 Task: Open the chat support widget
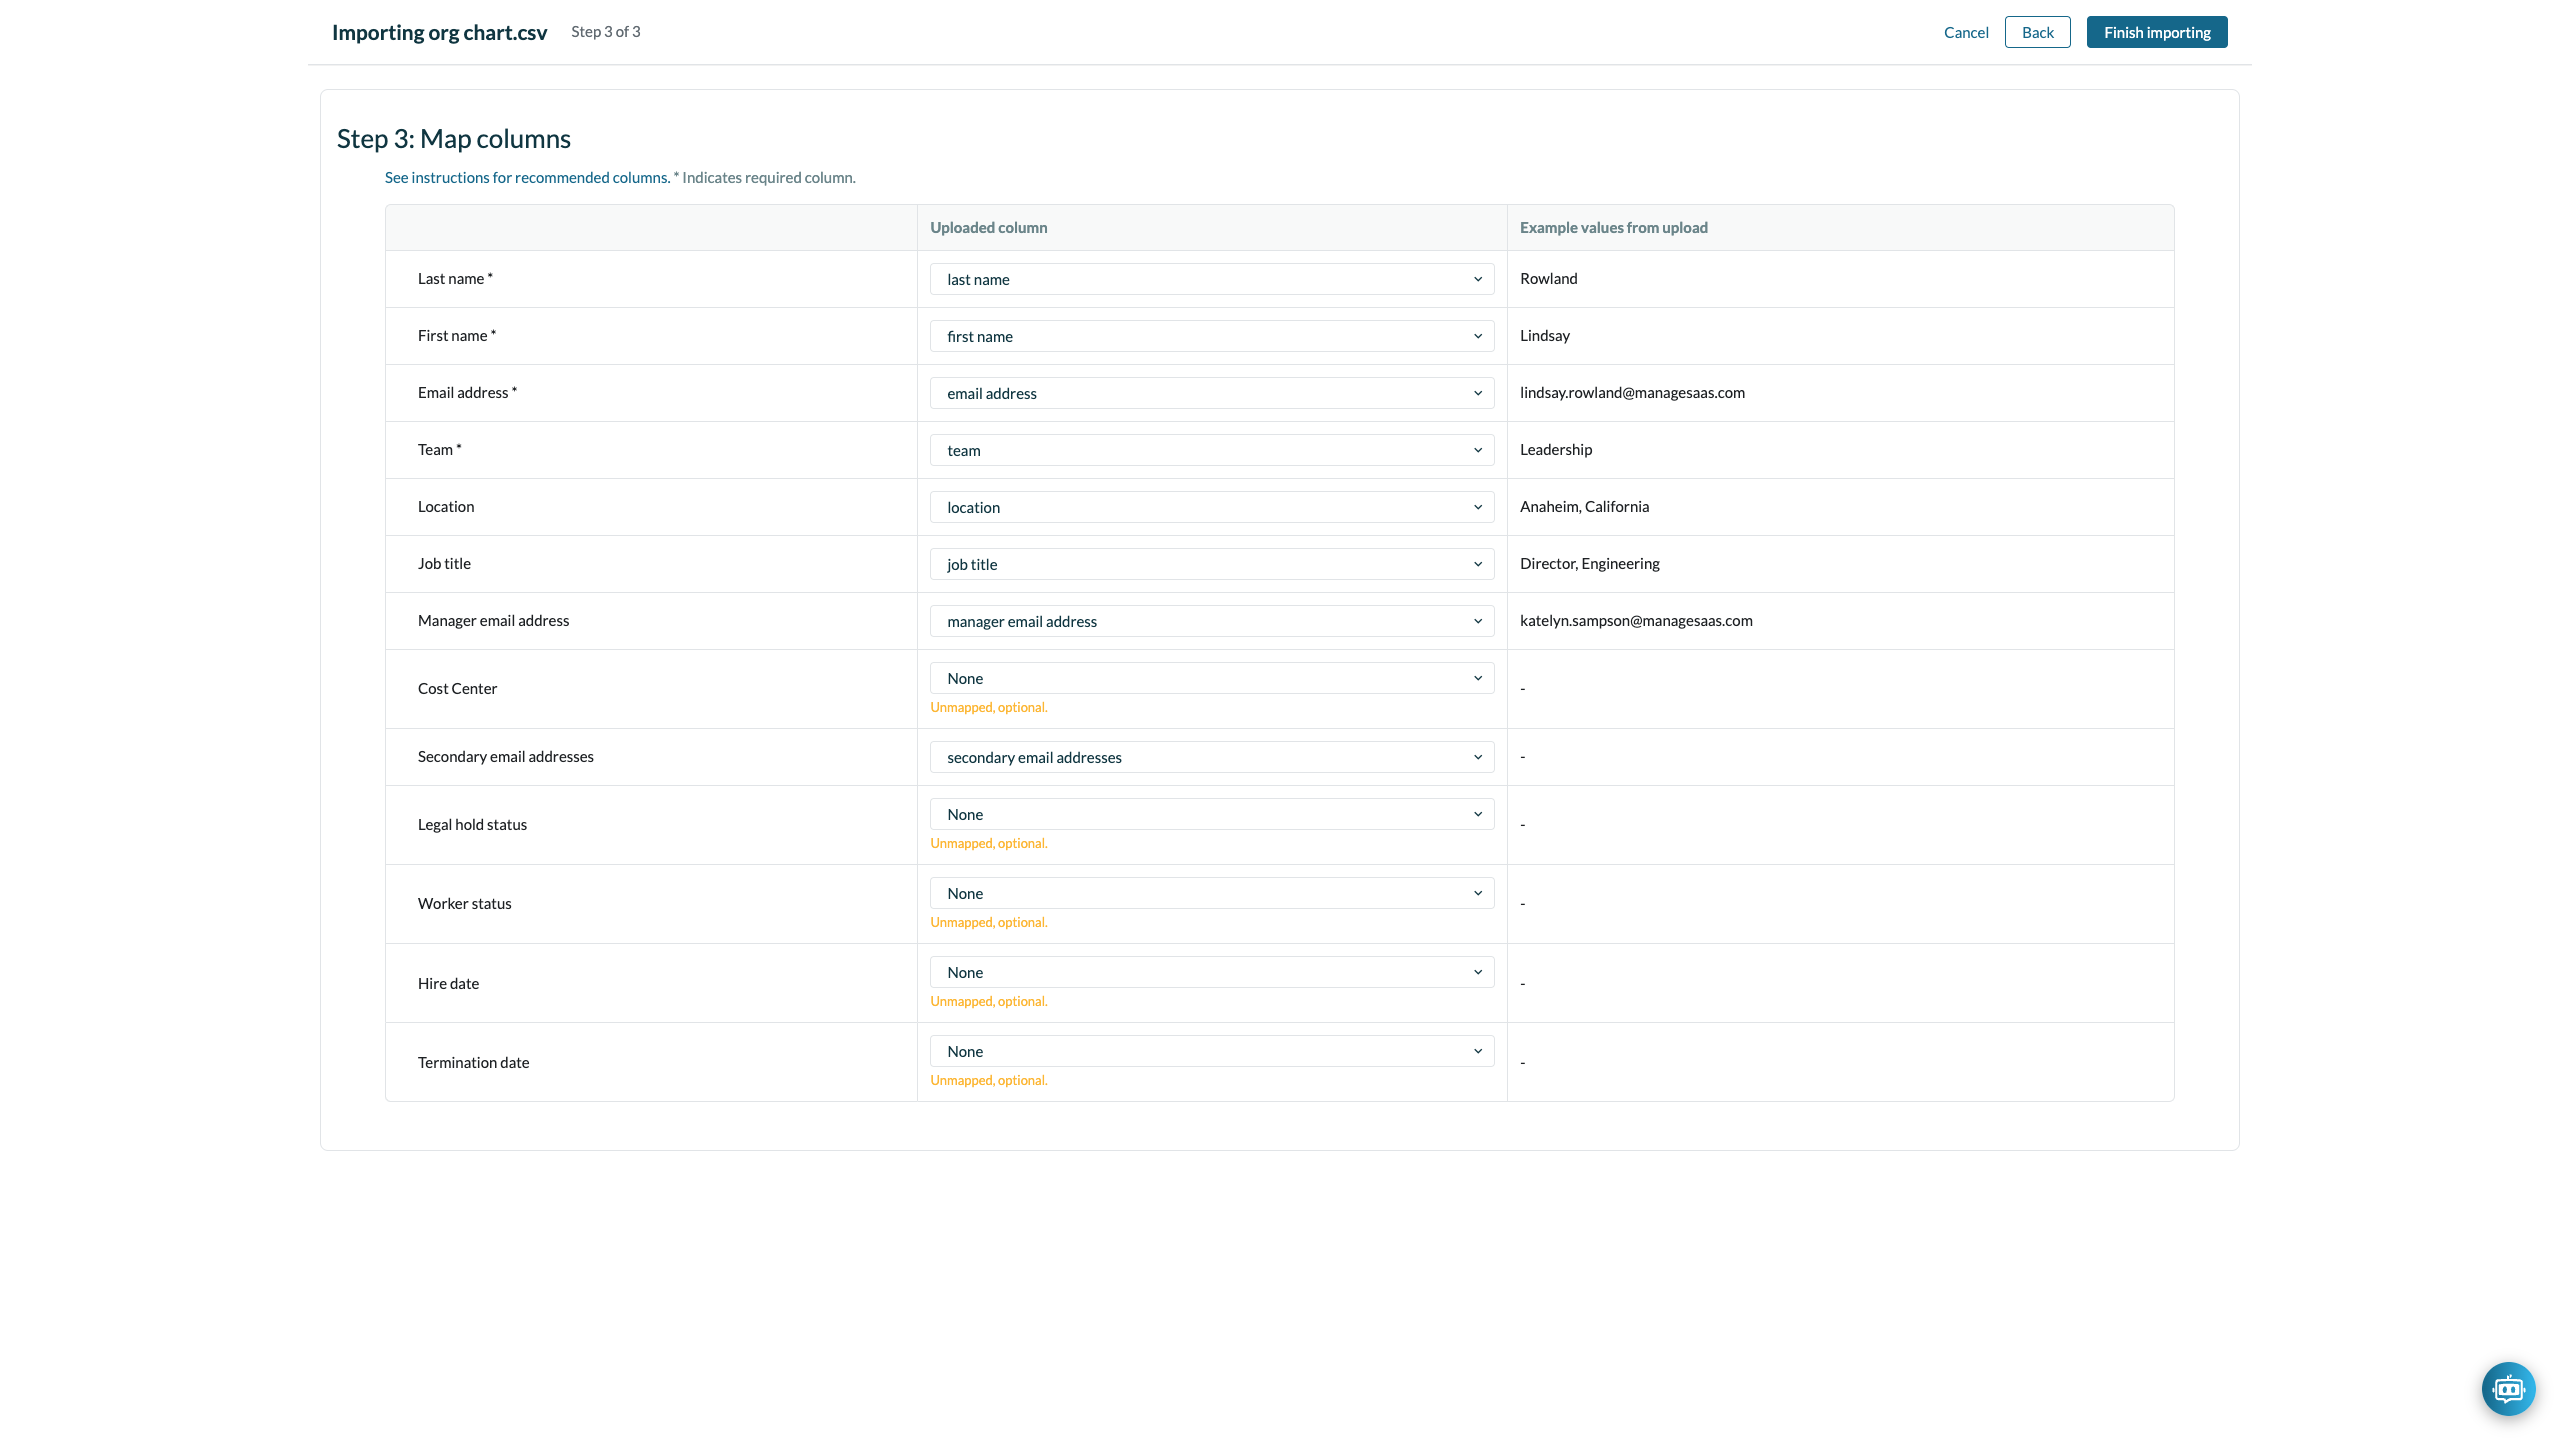pyautogui.click(x=2508, y=1388)
